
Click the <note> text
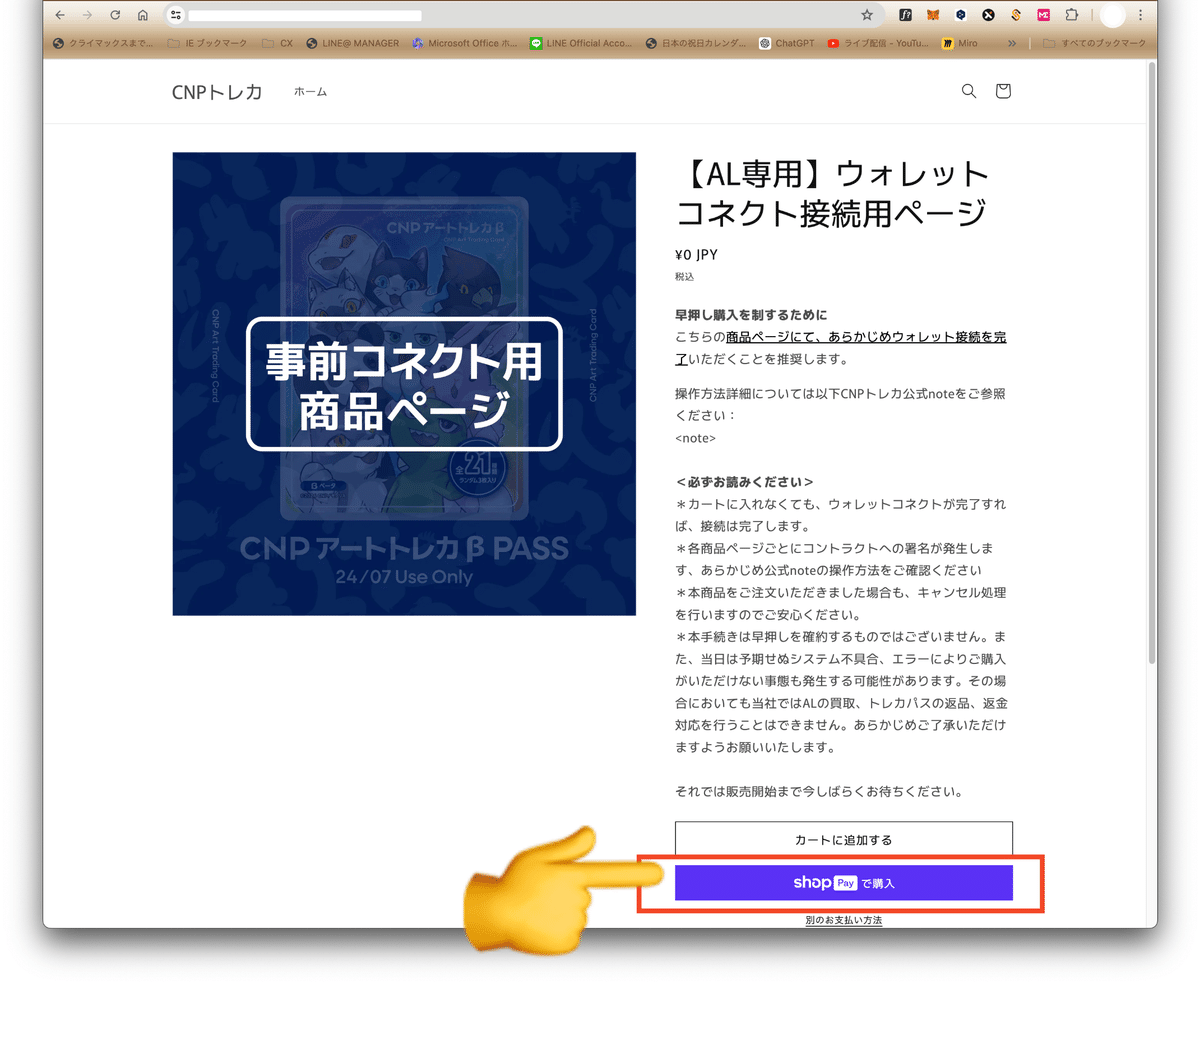point(695,438)
